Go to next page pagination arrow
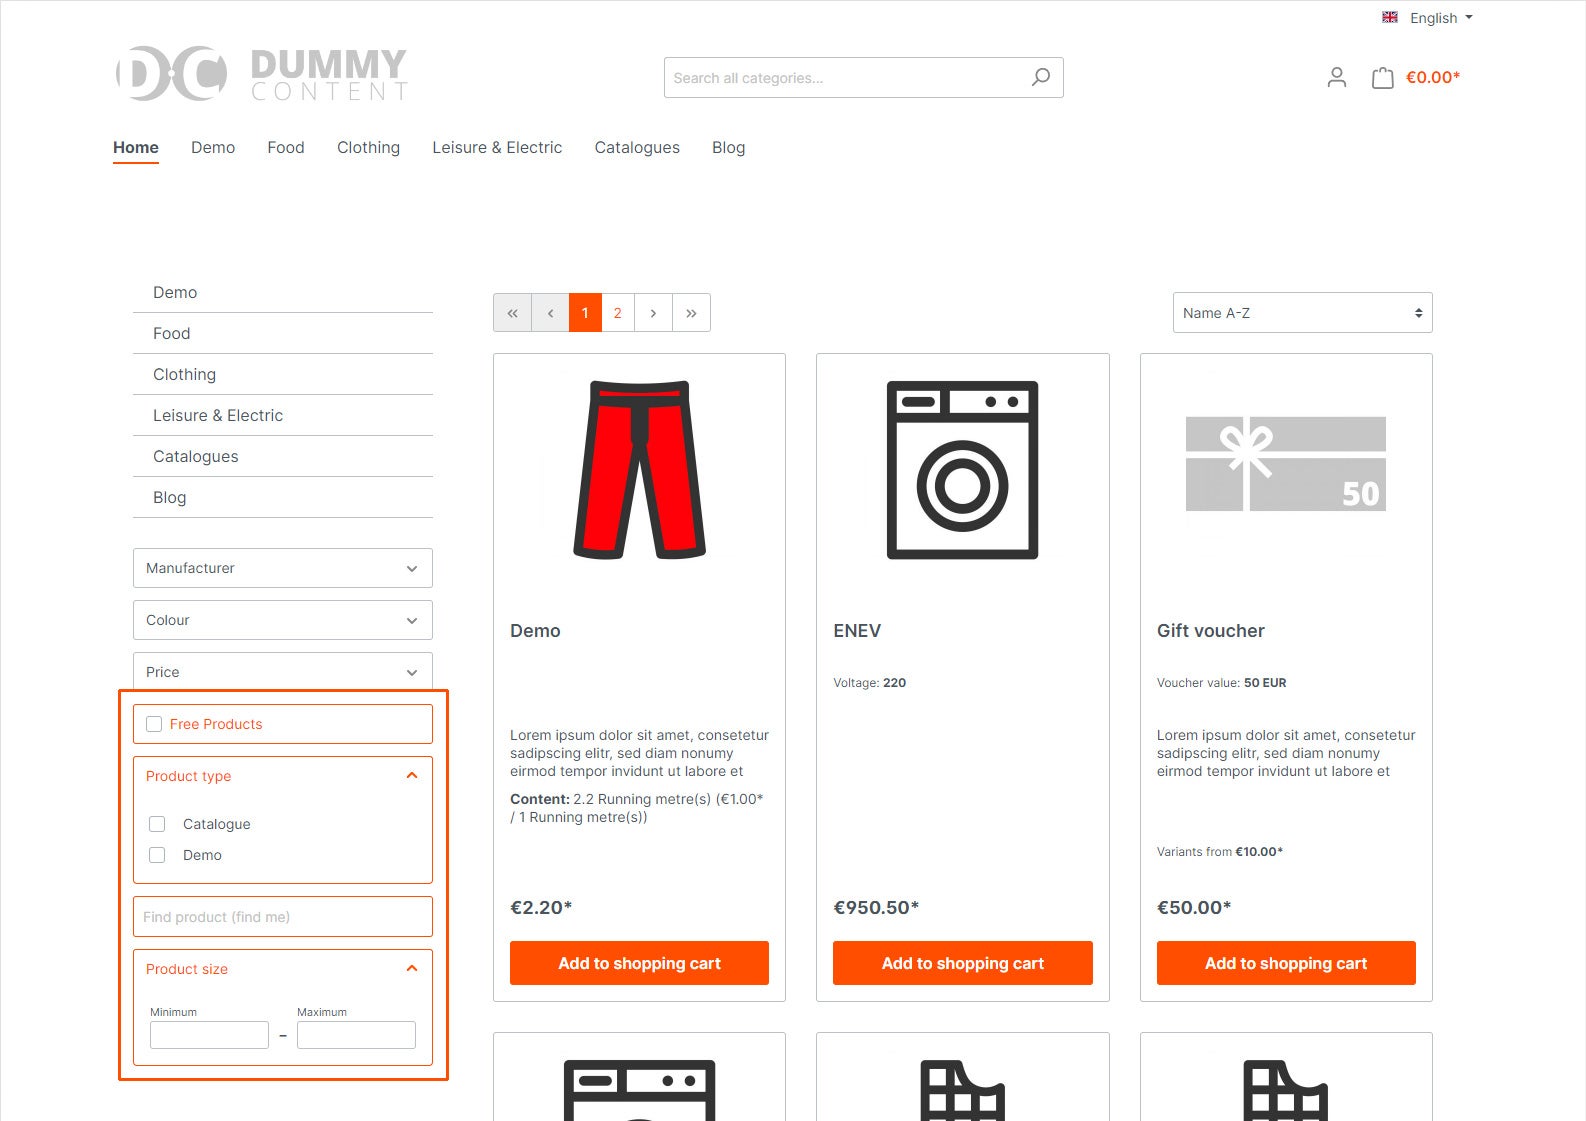Screen dimensions: 1586x1121 click(x=653, y=313)
